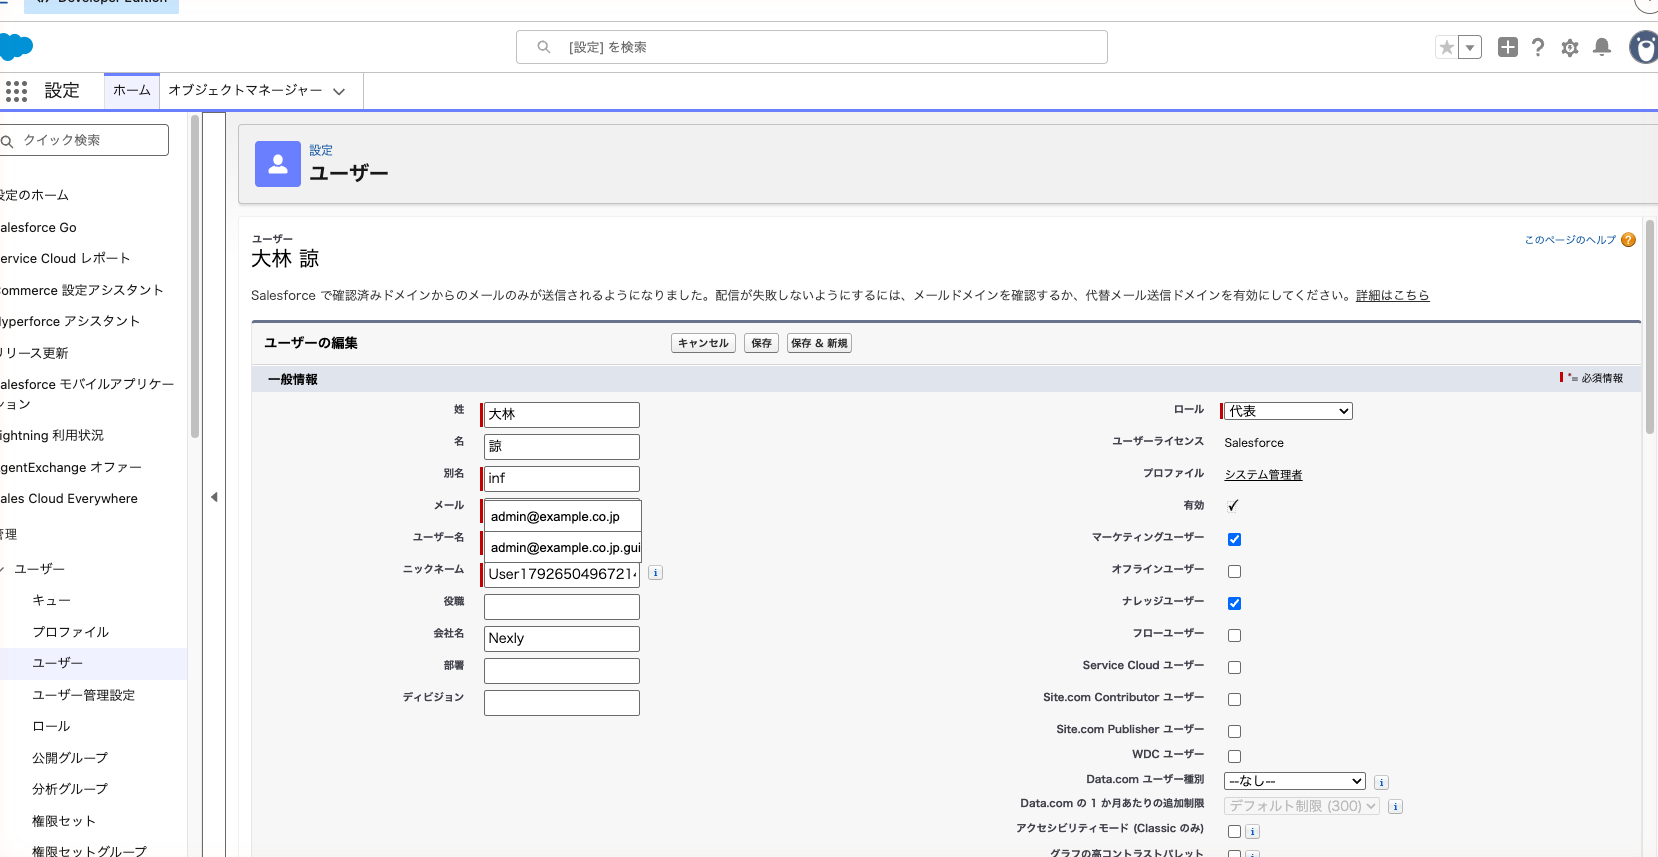Enable the オフラインユーザー checkbox
The width and height of the screenshot is (1658, 857).
[x=1234, y=571]
